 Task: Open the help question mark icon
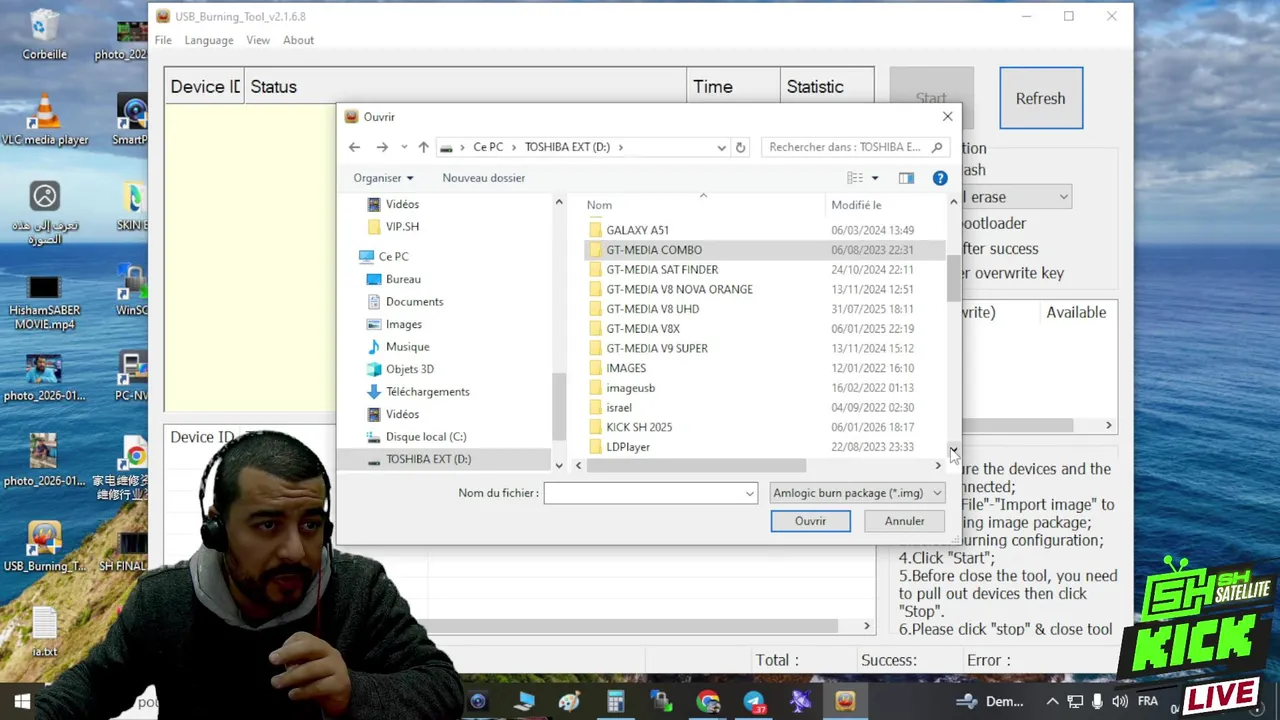coord(940,178)
